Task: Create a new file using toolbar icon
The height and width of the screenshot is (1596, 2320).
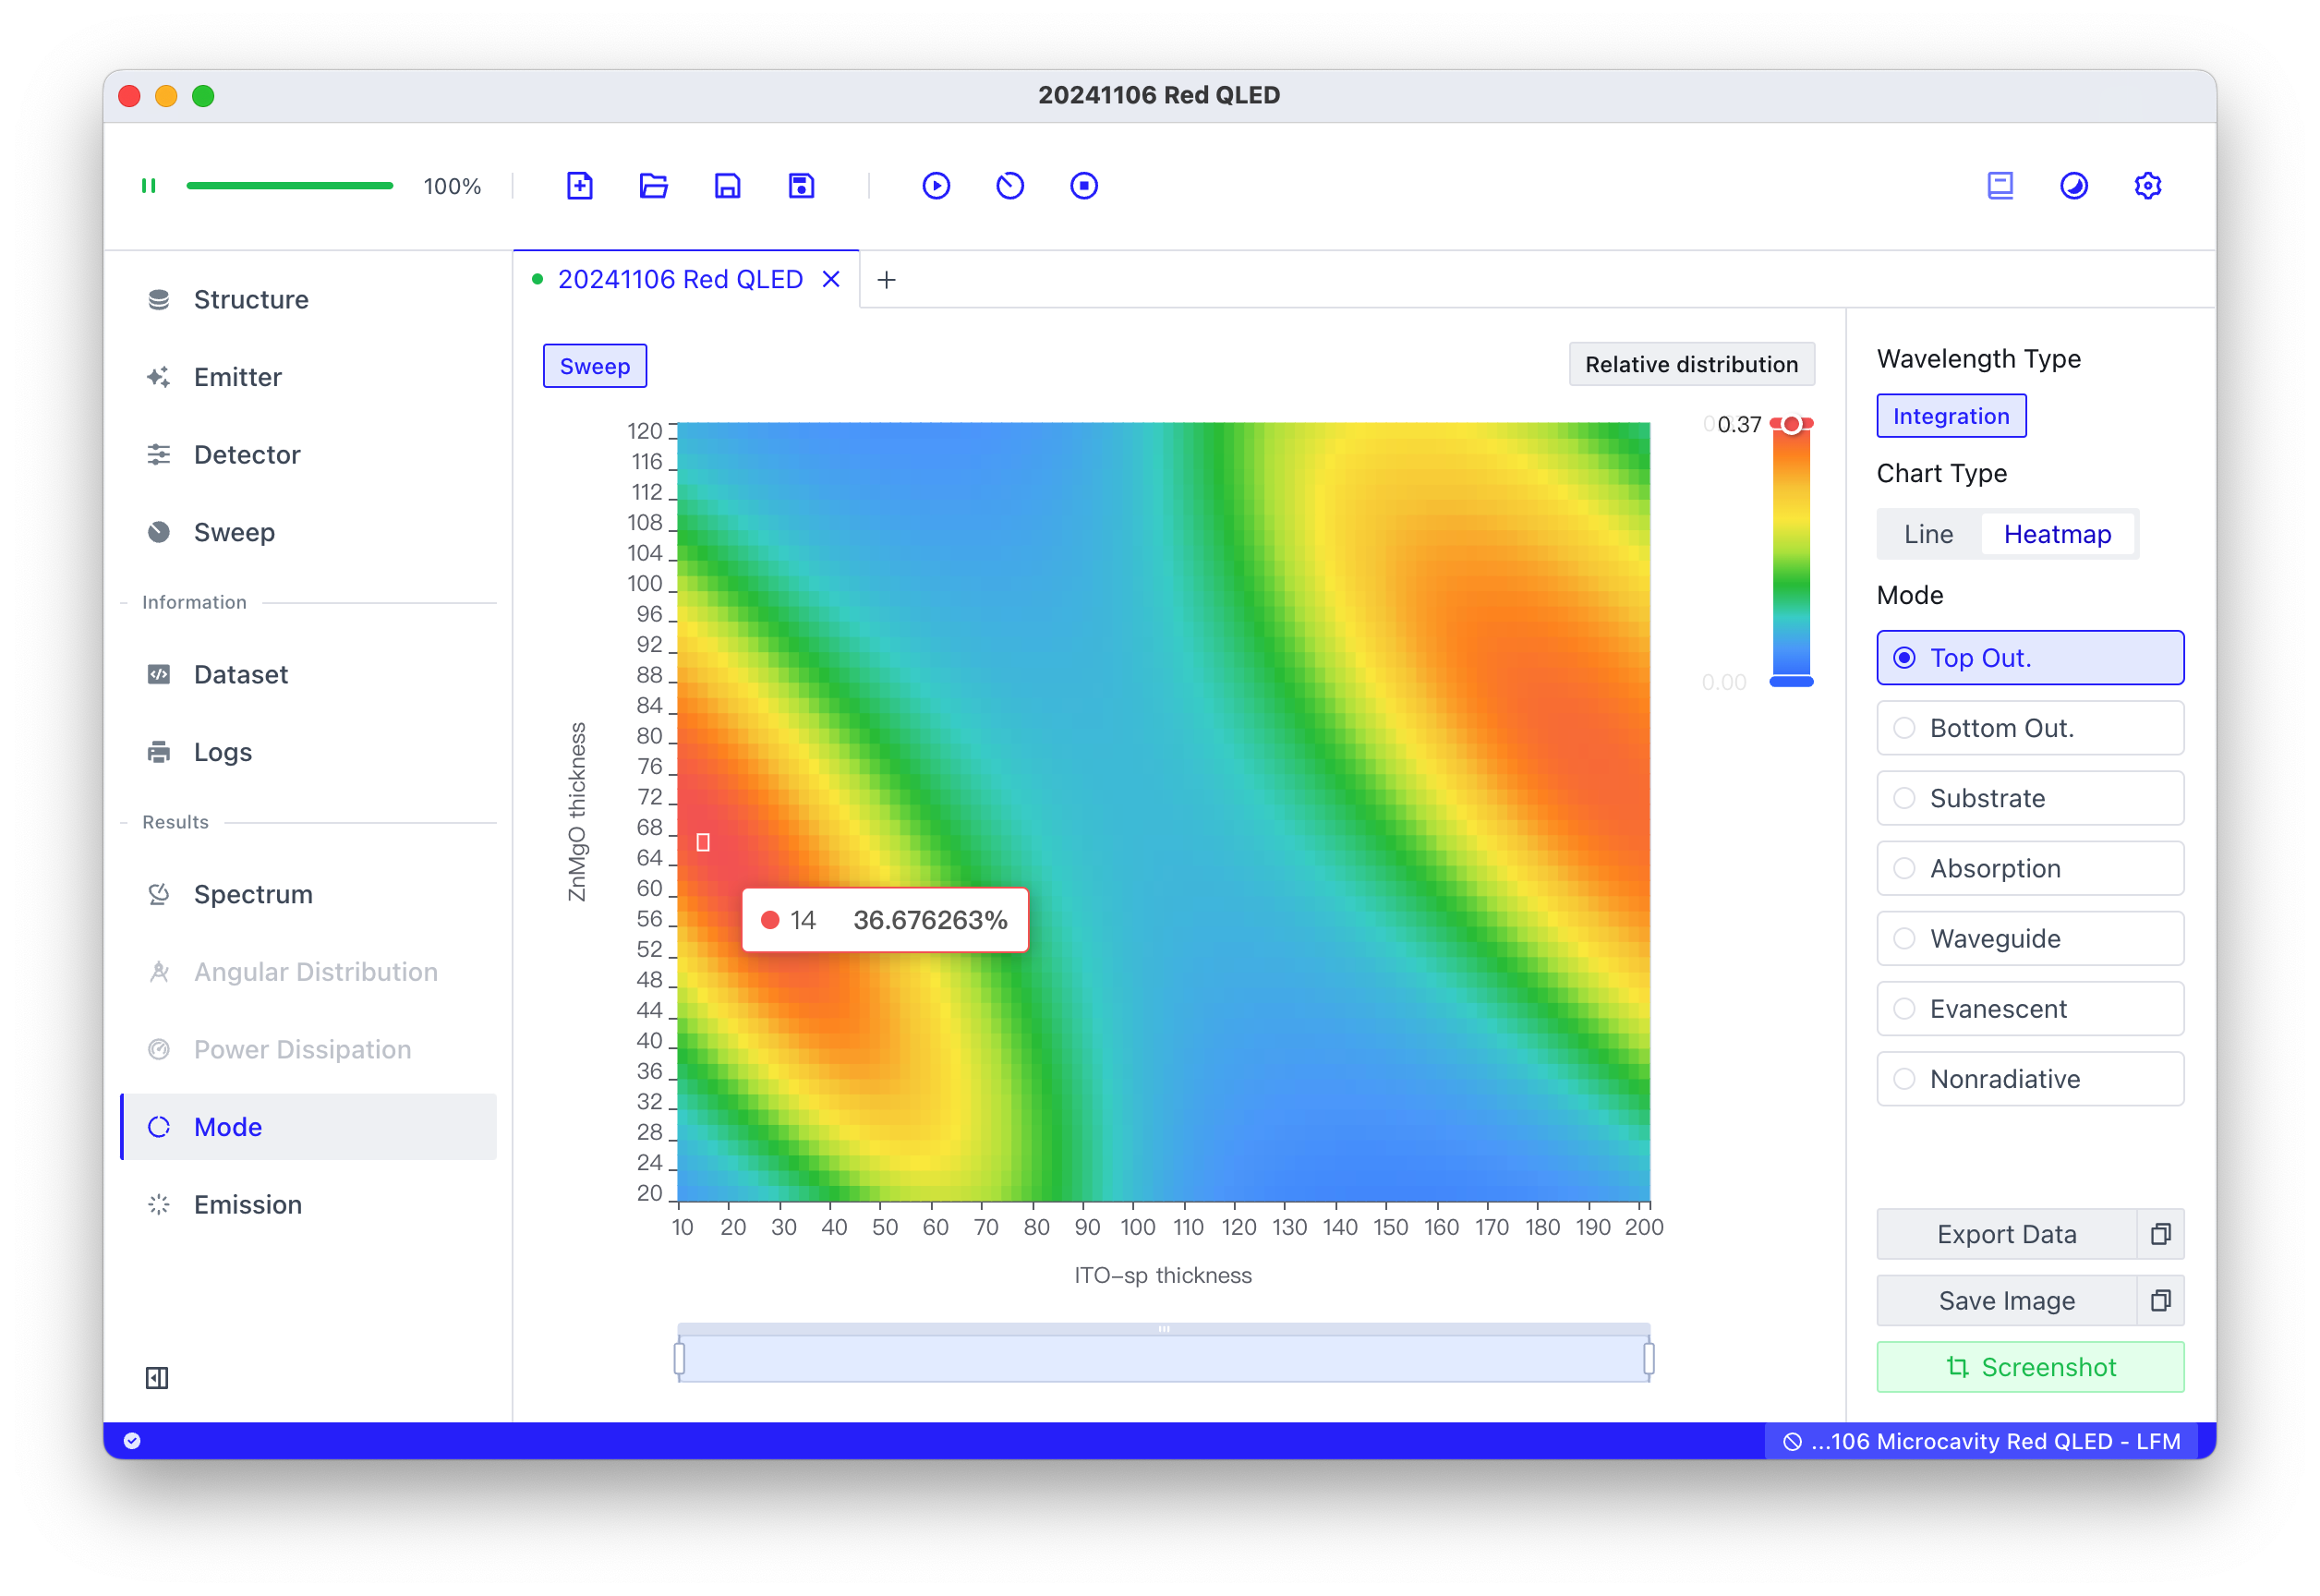Action: [x=580, y=186]
